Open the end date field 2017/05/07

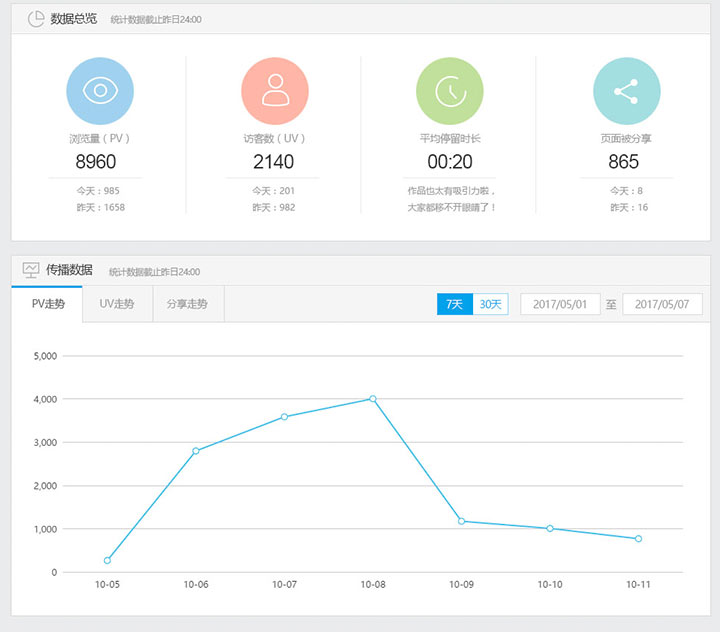click(x=662, y=304)
